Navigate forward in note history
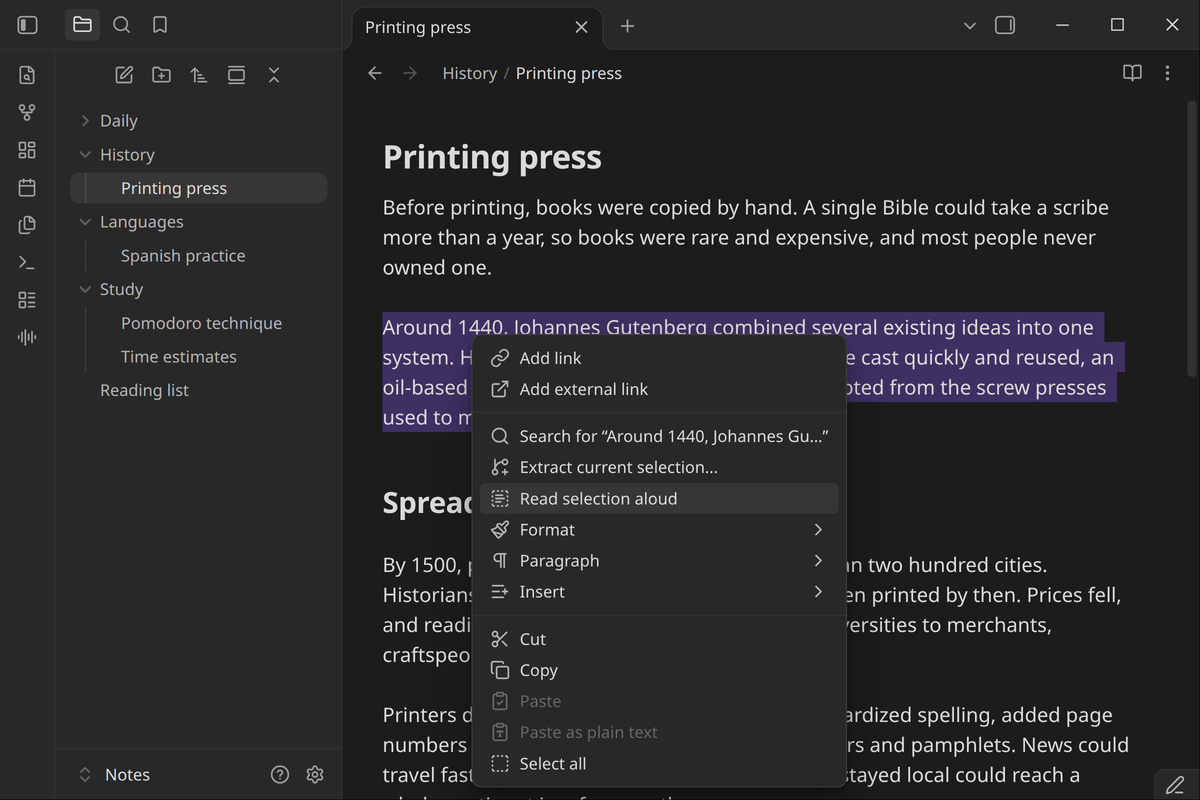 [410, 73]
